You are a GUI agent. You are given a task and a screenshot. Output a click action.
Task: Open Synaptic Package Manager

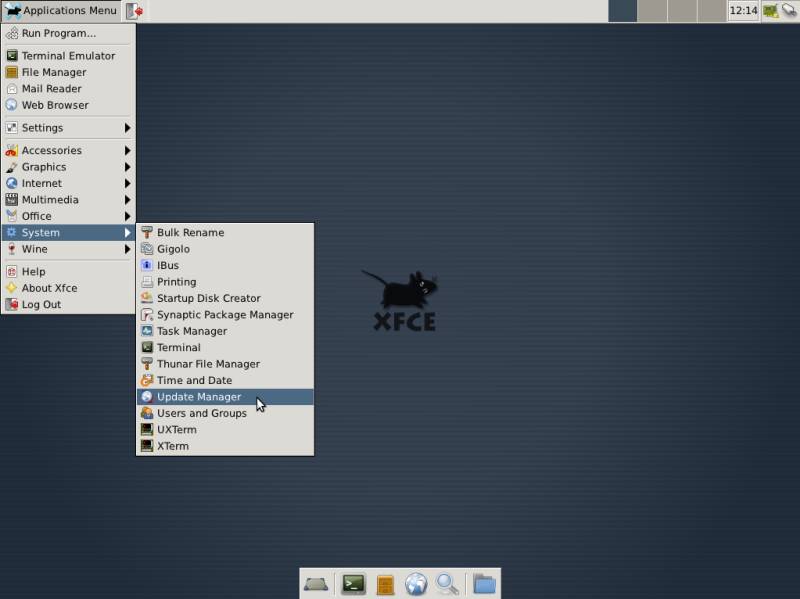coord(225,315)
